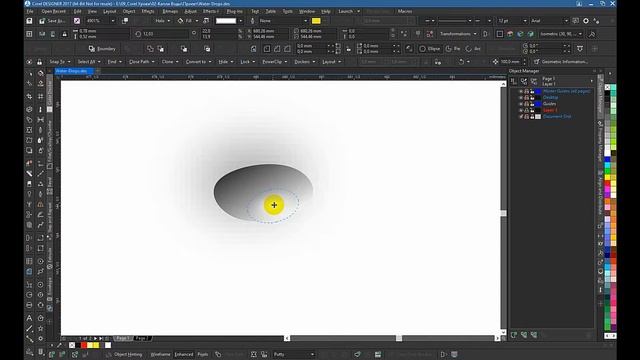The width and height of the screenshot is (640, 360).
Task: Open the Dockers toolbar button
Action: click(304, 62)
